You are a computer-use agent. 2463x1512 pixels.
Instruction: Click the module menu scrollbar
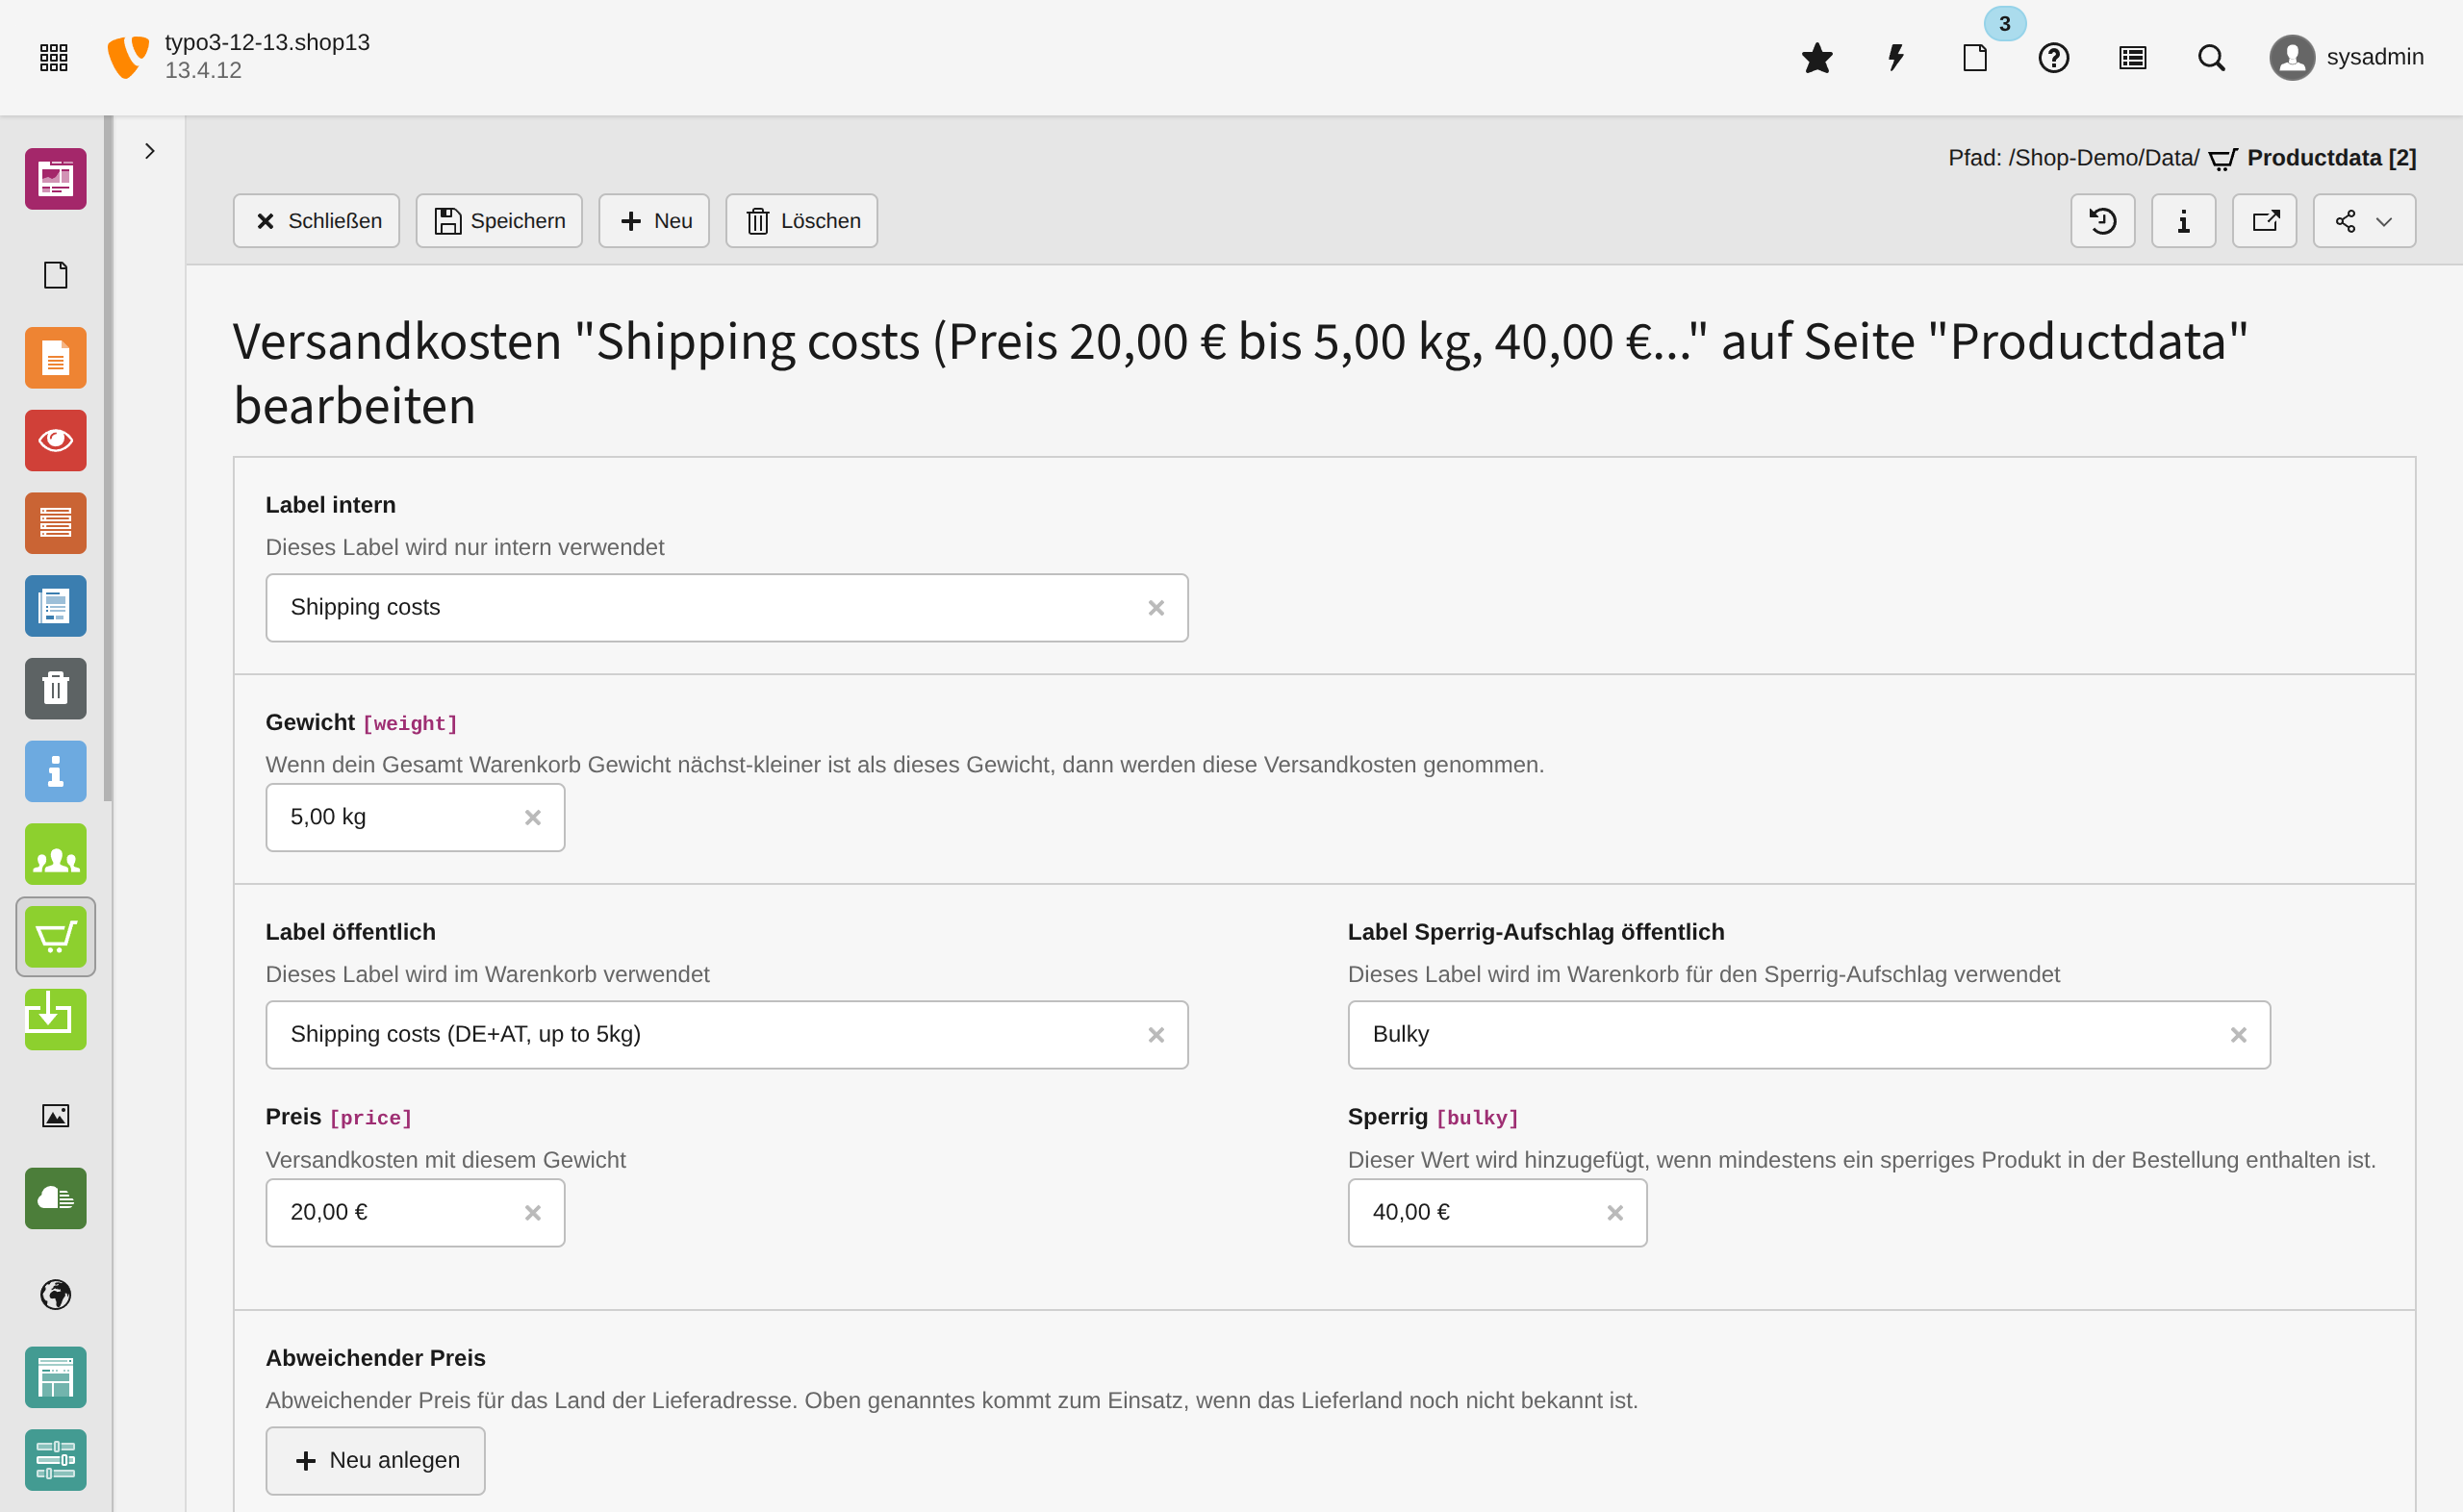pos(108,459)
